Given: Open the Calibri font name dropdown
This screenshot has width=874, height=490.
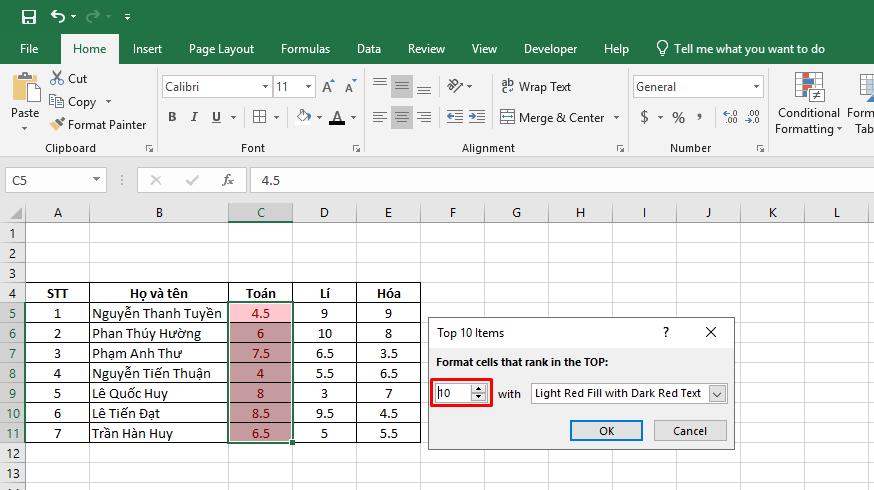Looking at the screenshot, I should tap(265, 87).
